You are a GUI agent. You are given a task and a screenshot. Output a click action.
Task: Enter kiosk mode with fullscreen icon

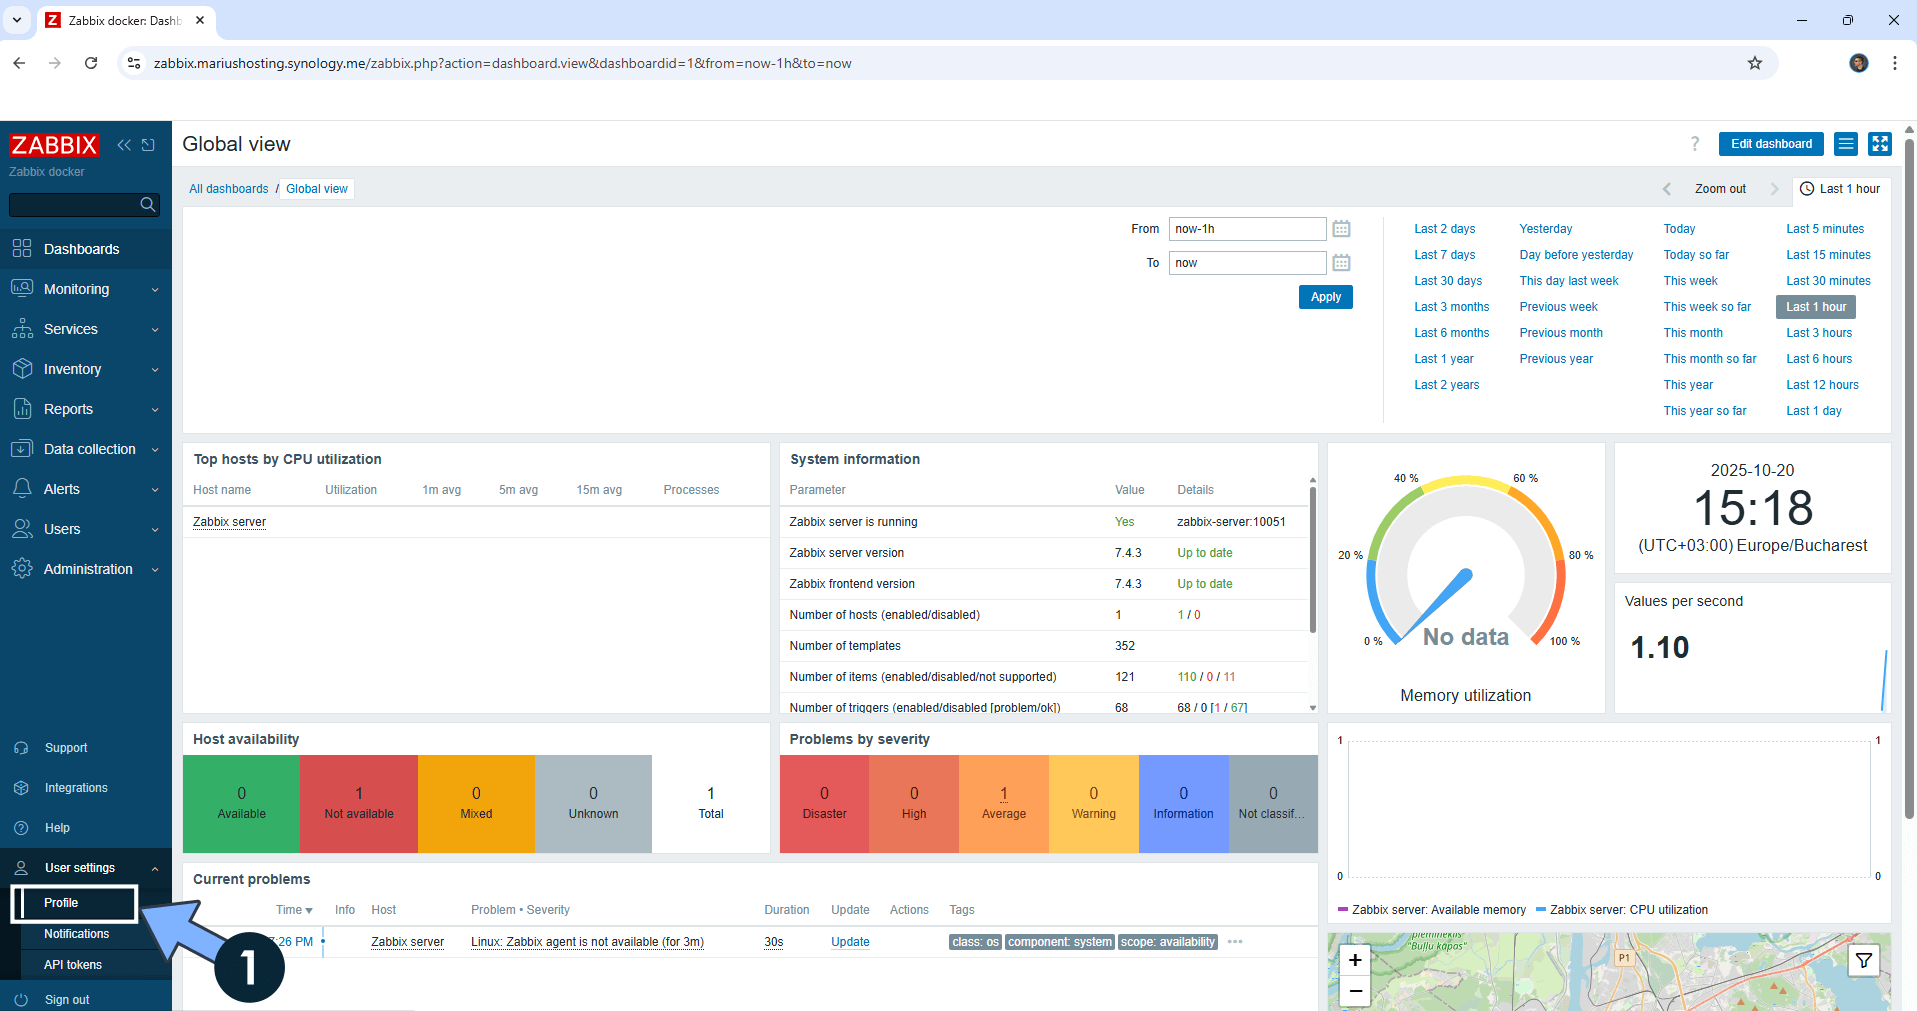[1880, 144]
